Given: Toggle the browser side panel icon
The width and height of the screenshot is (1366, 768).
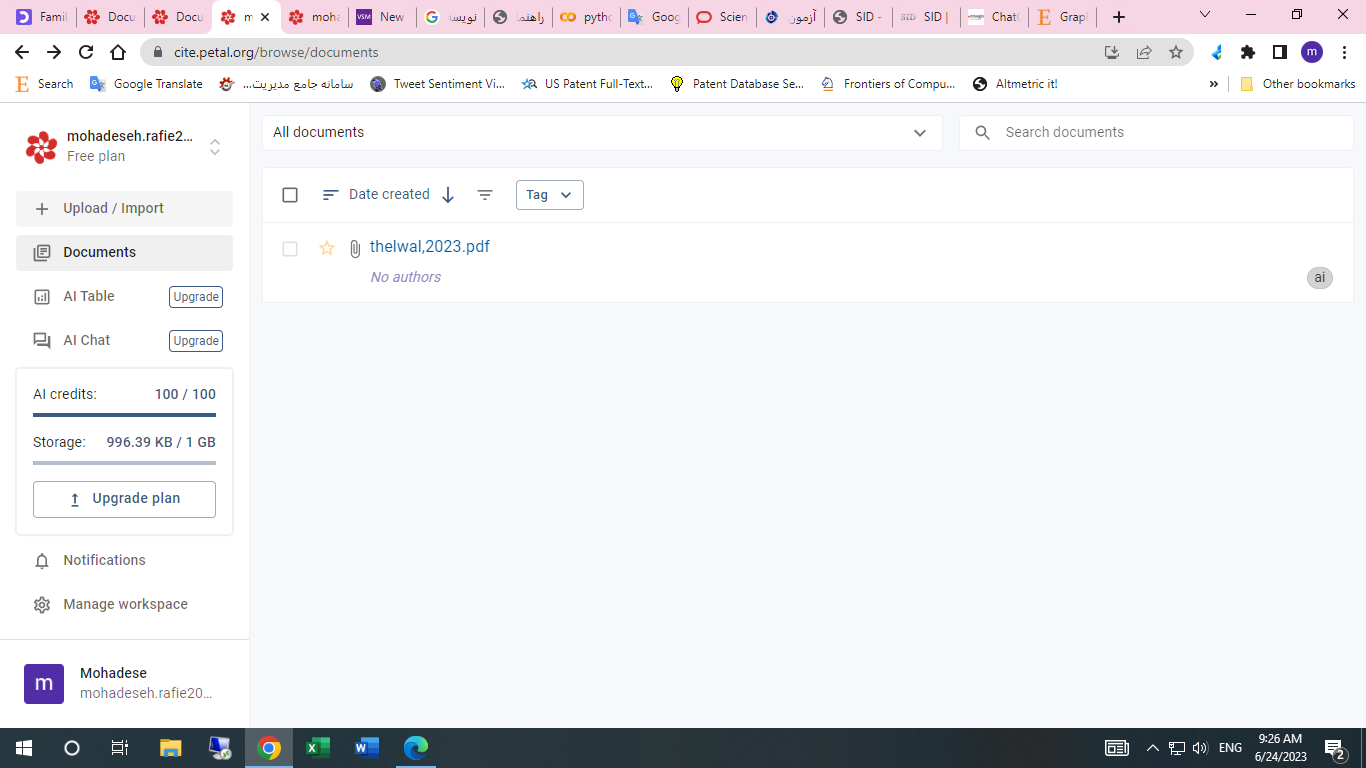Looking at the screenshot, I should pos(1280,52).
